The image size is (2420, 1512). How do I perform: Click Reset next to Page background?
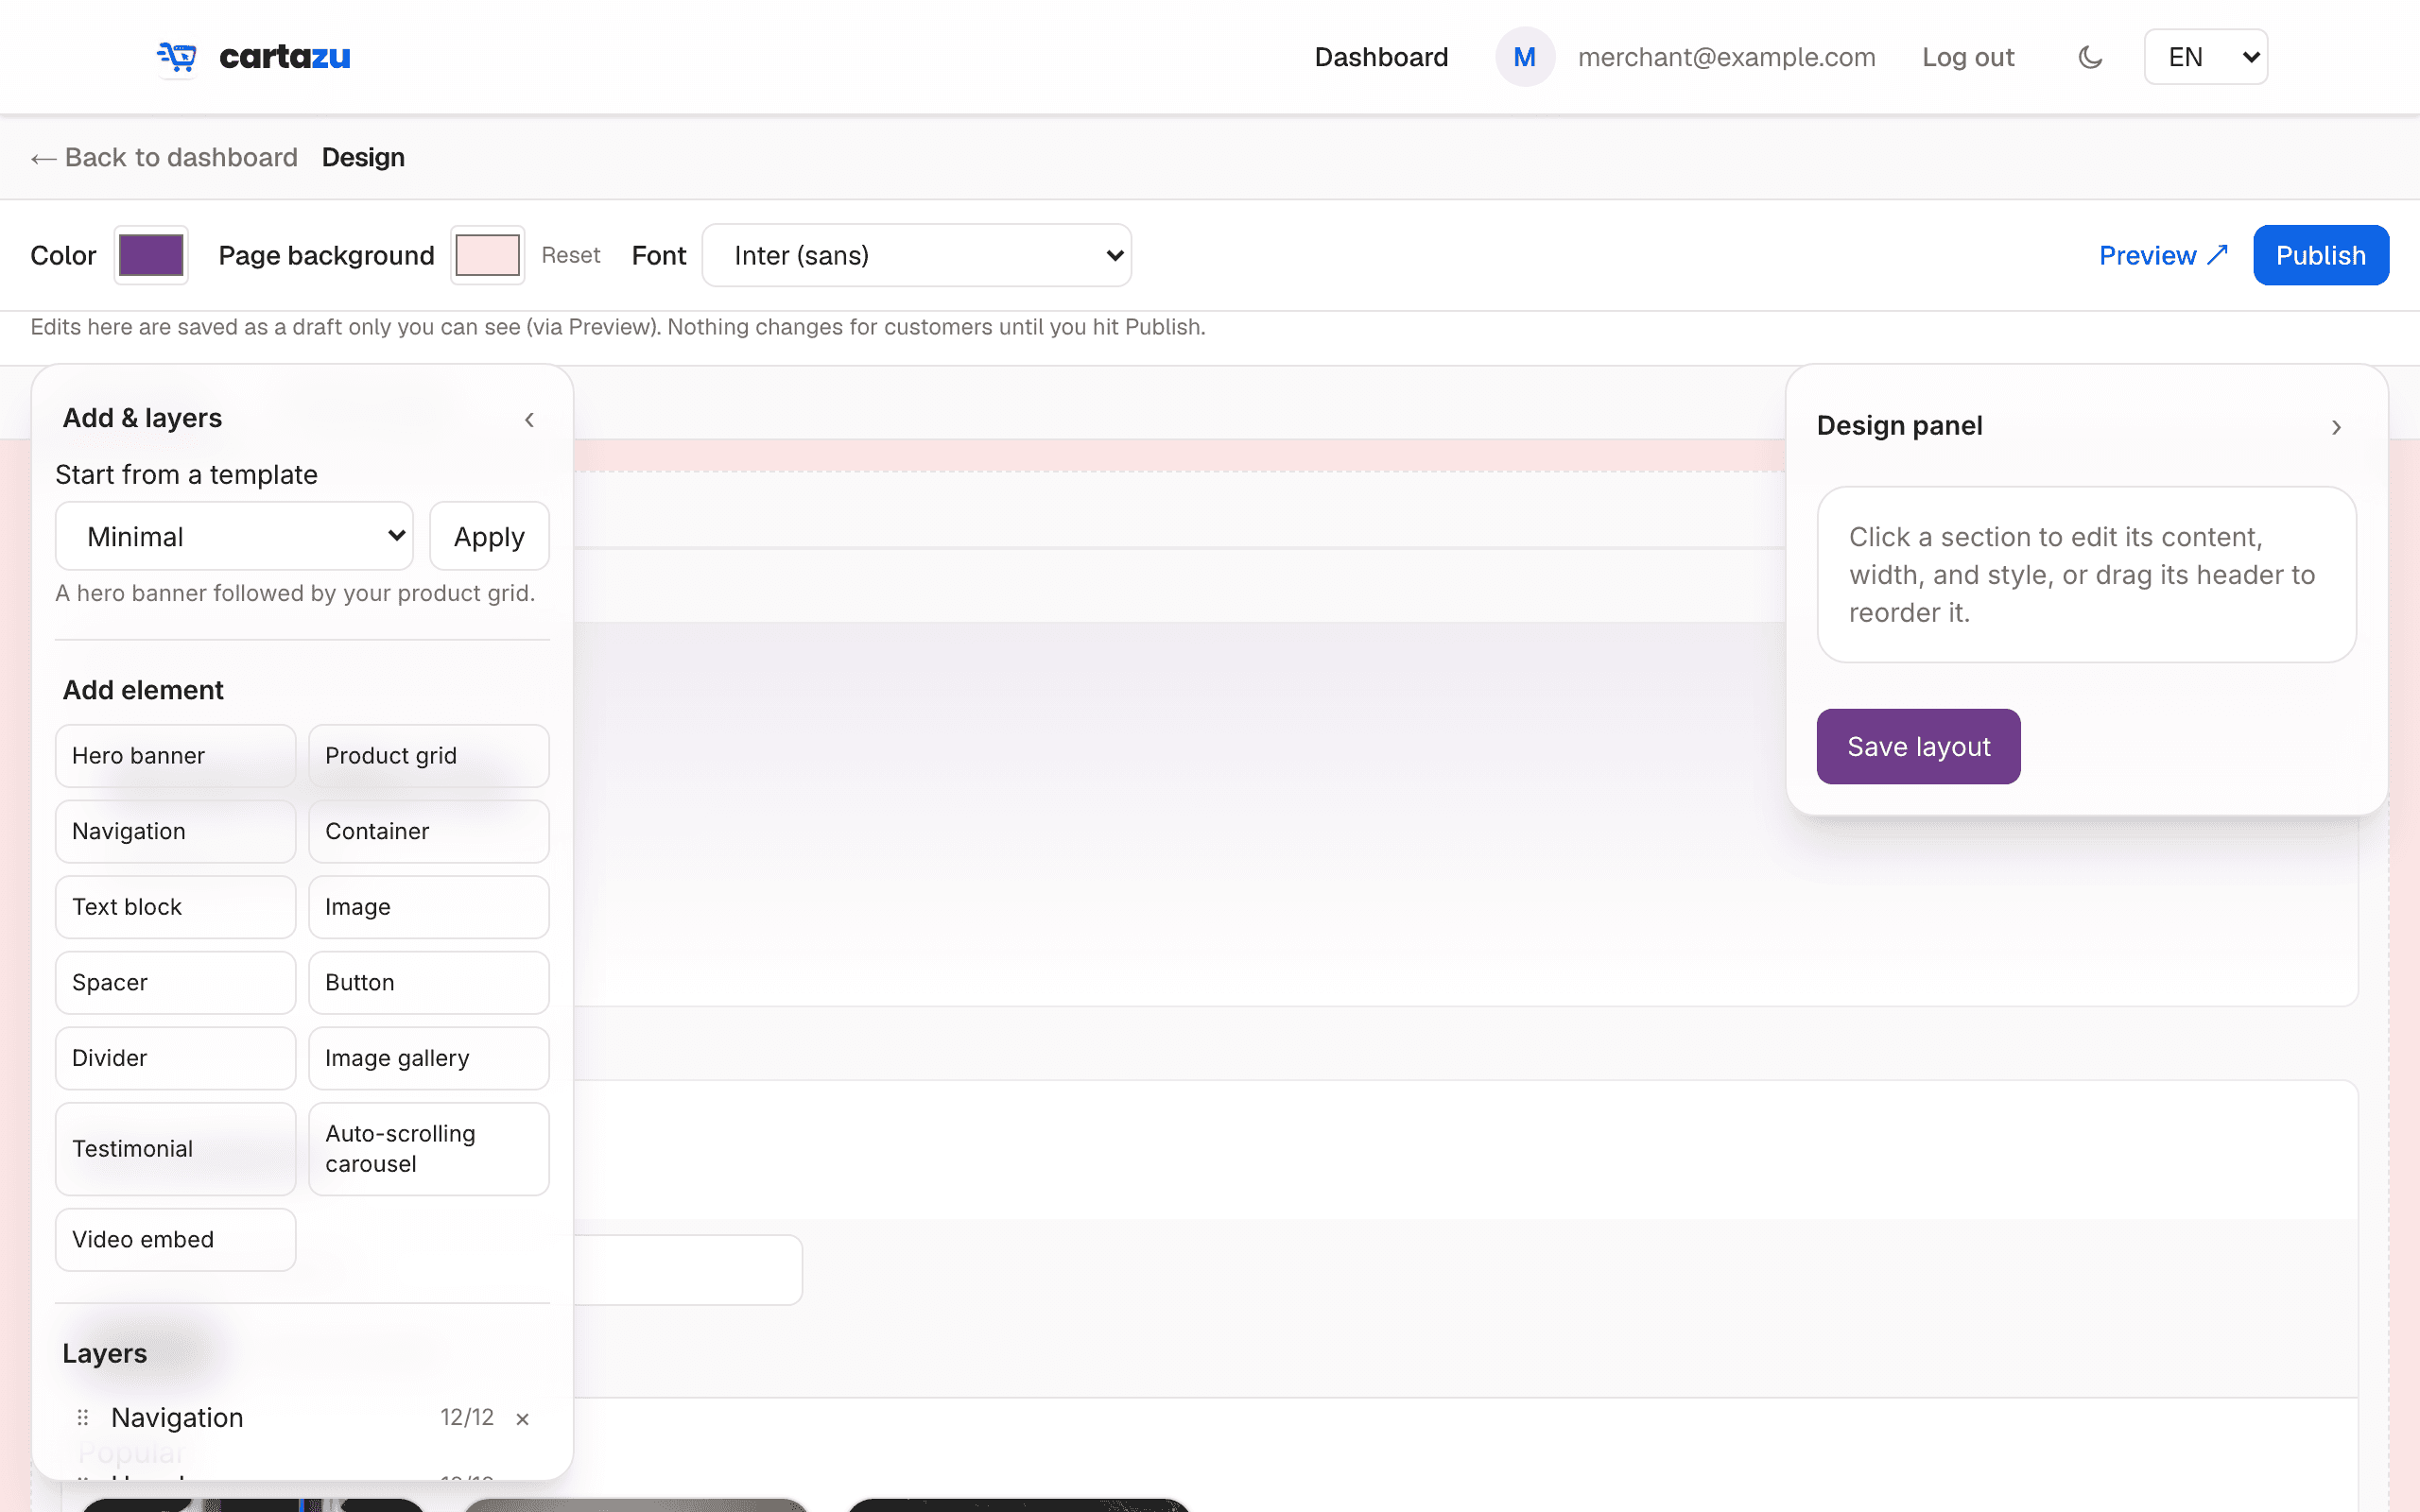point(570,255)
